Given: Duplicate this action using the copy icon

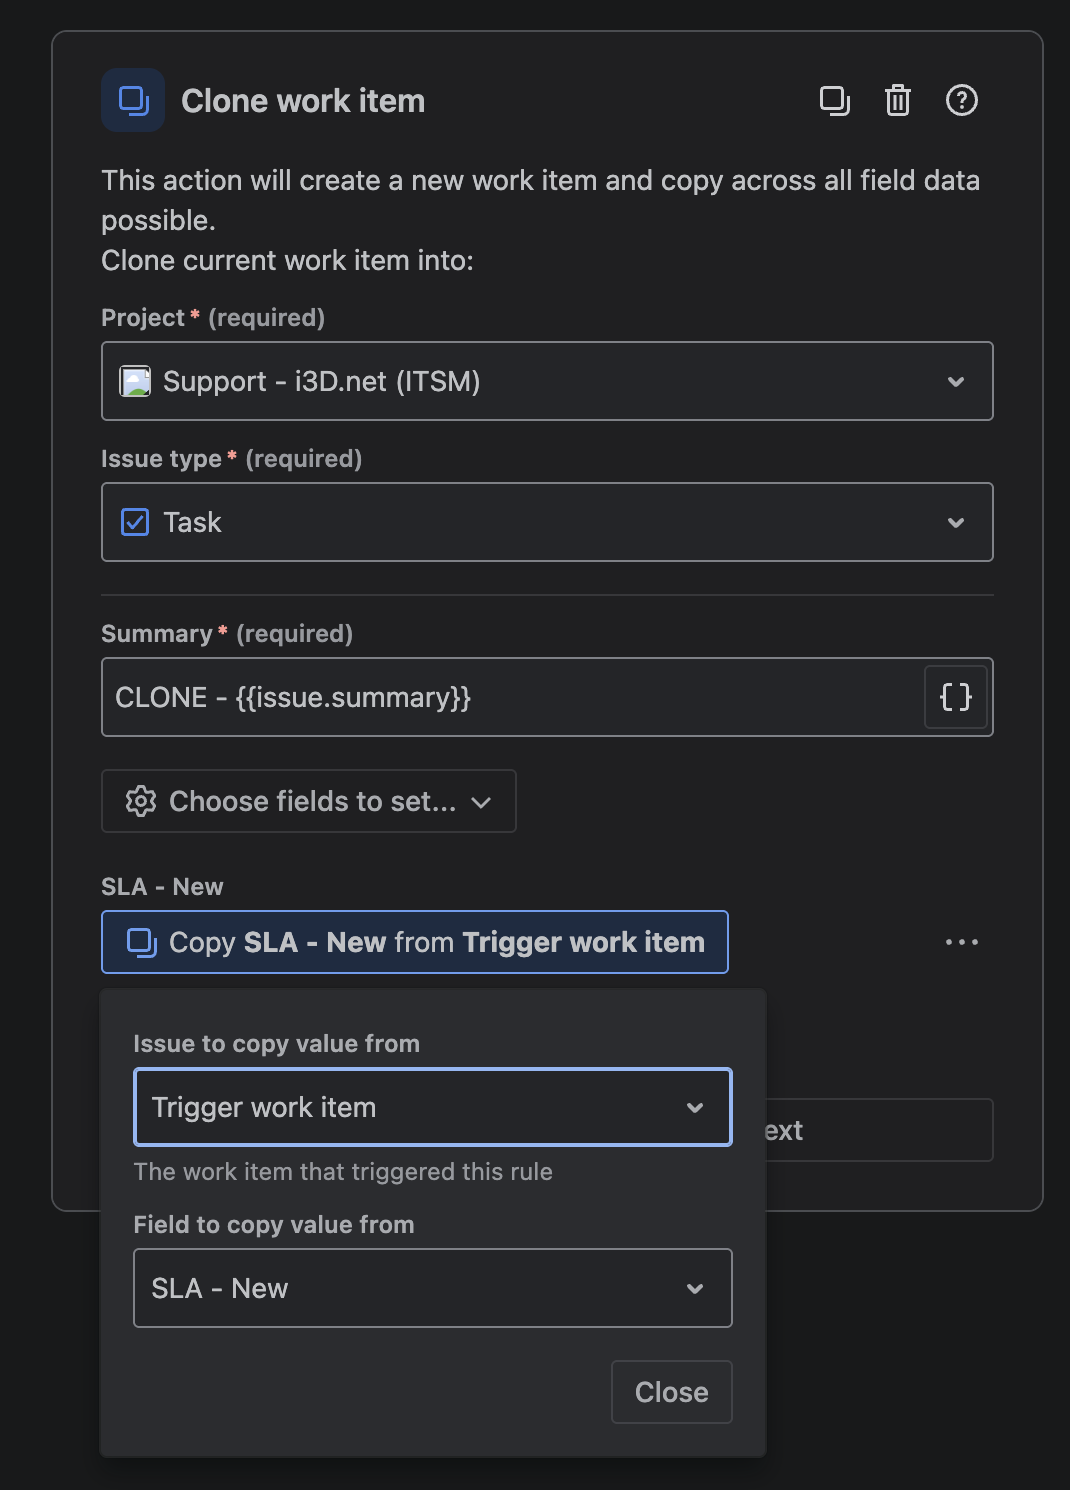Looking at the screenshot, I should pos(835,100).
